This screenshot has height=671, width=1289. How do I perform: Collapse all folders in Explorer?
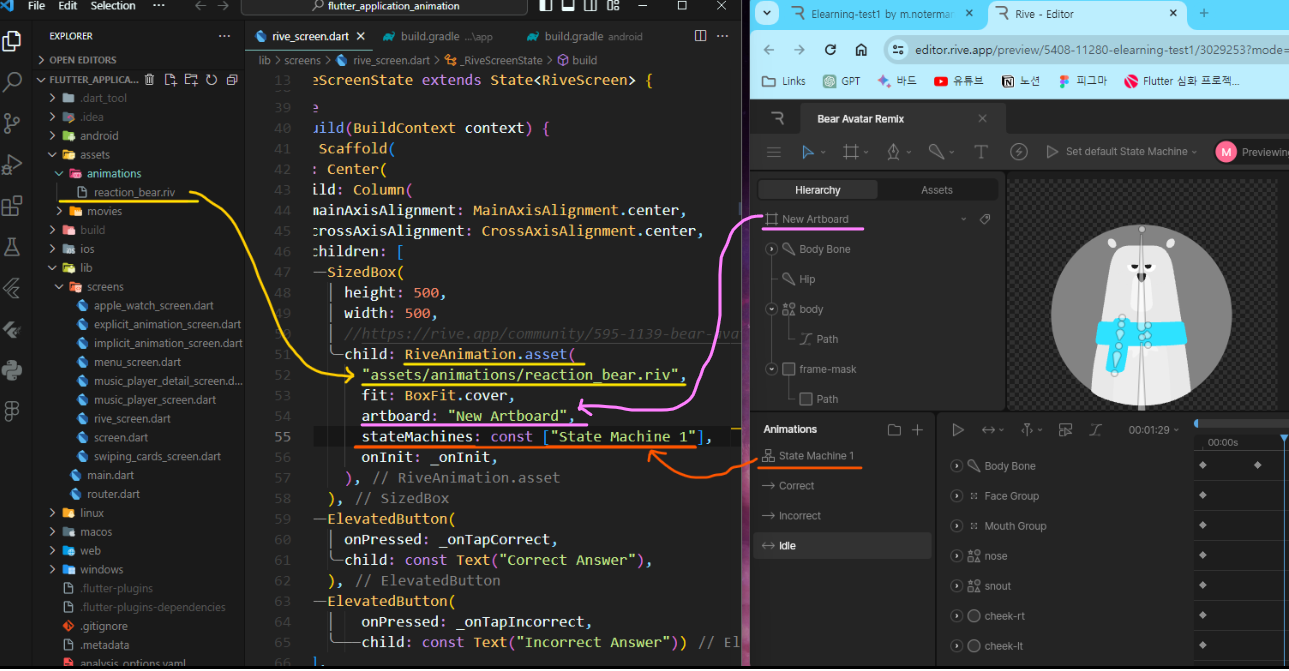click(x=232, y=80)
